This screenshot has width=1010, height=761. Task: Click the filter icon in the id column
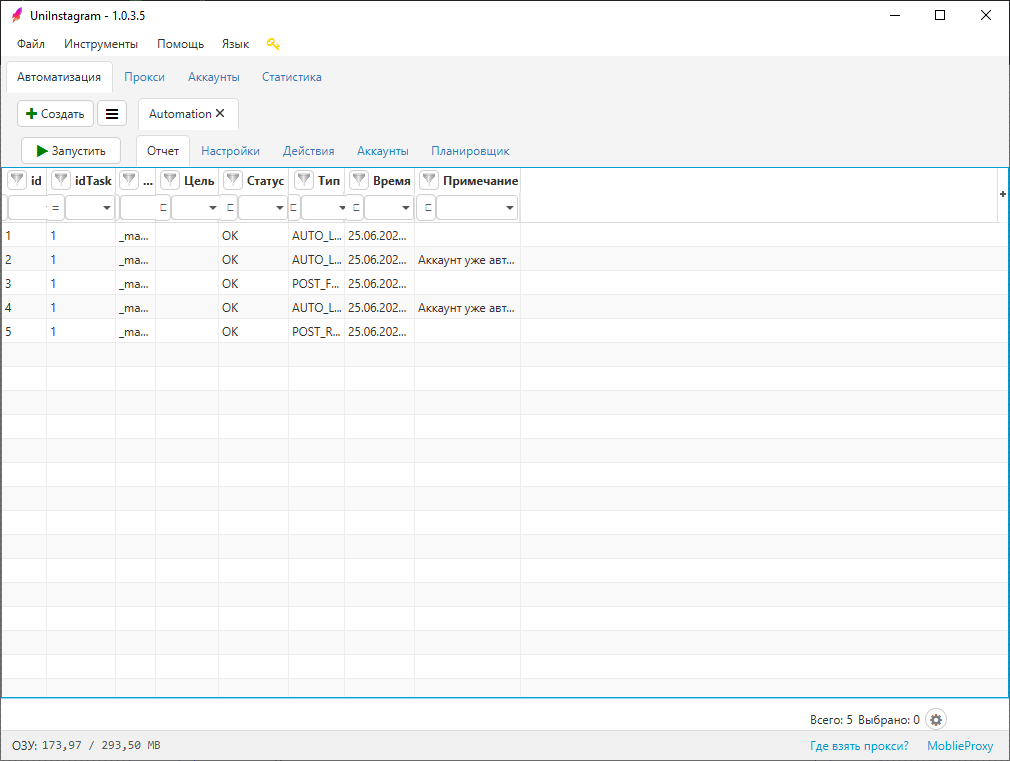point(17,181)
